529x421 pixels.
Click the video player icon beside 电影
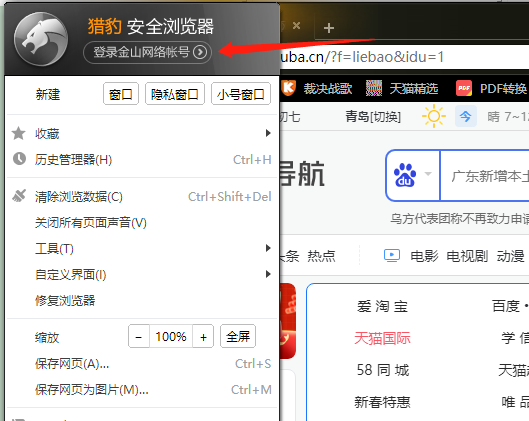click(392, 256)
